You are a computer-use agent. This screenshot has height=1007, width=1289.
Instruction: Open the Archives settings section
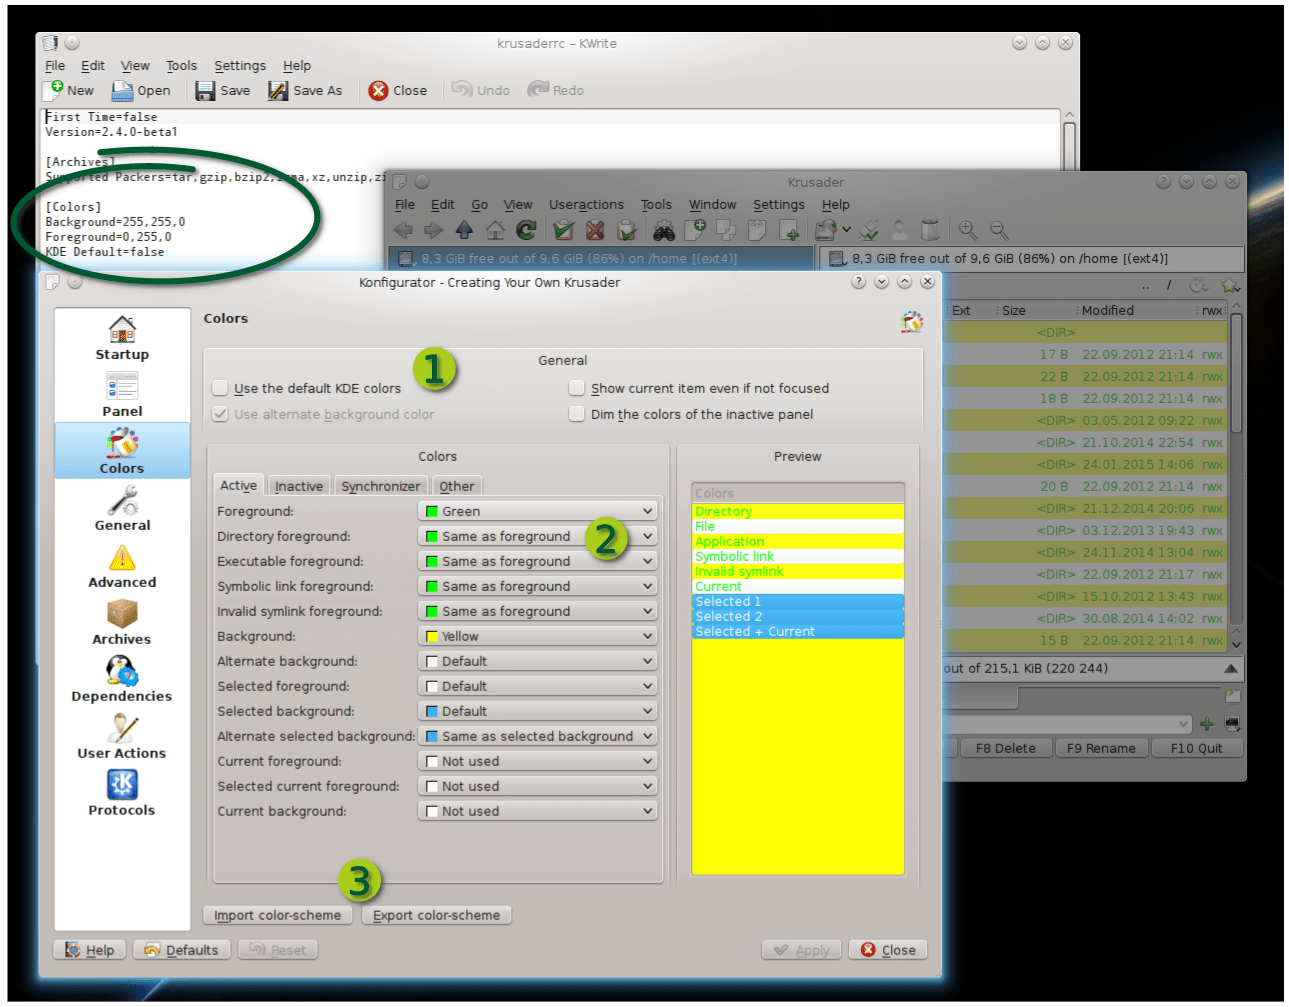tap(122, 623)
